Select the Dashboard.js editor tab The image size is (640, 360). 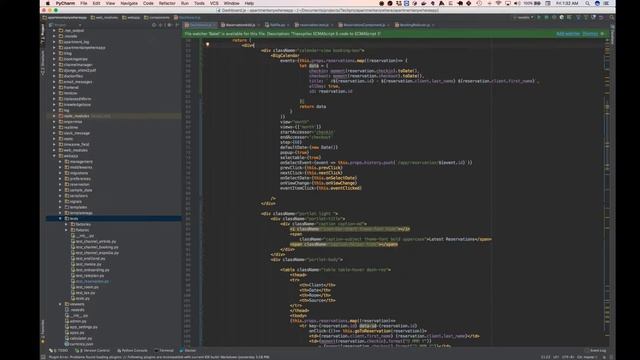200,25
